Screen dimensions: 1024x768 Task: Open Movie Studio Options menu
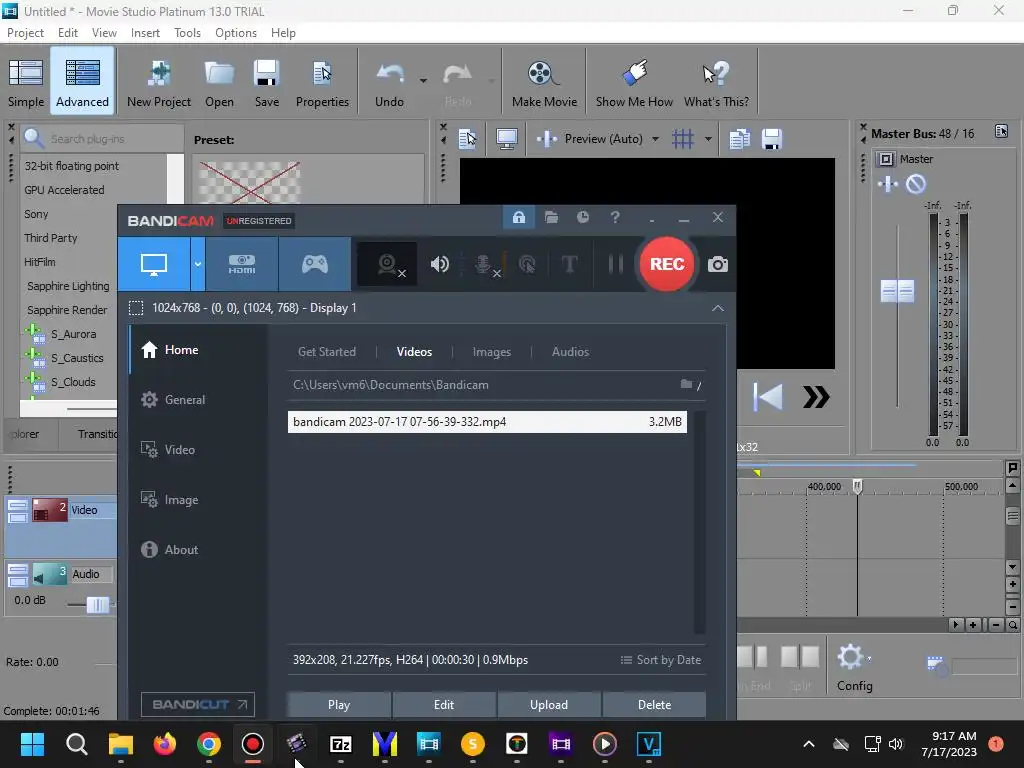(x=236, y=33)
